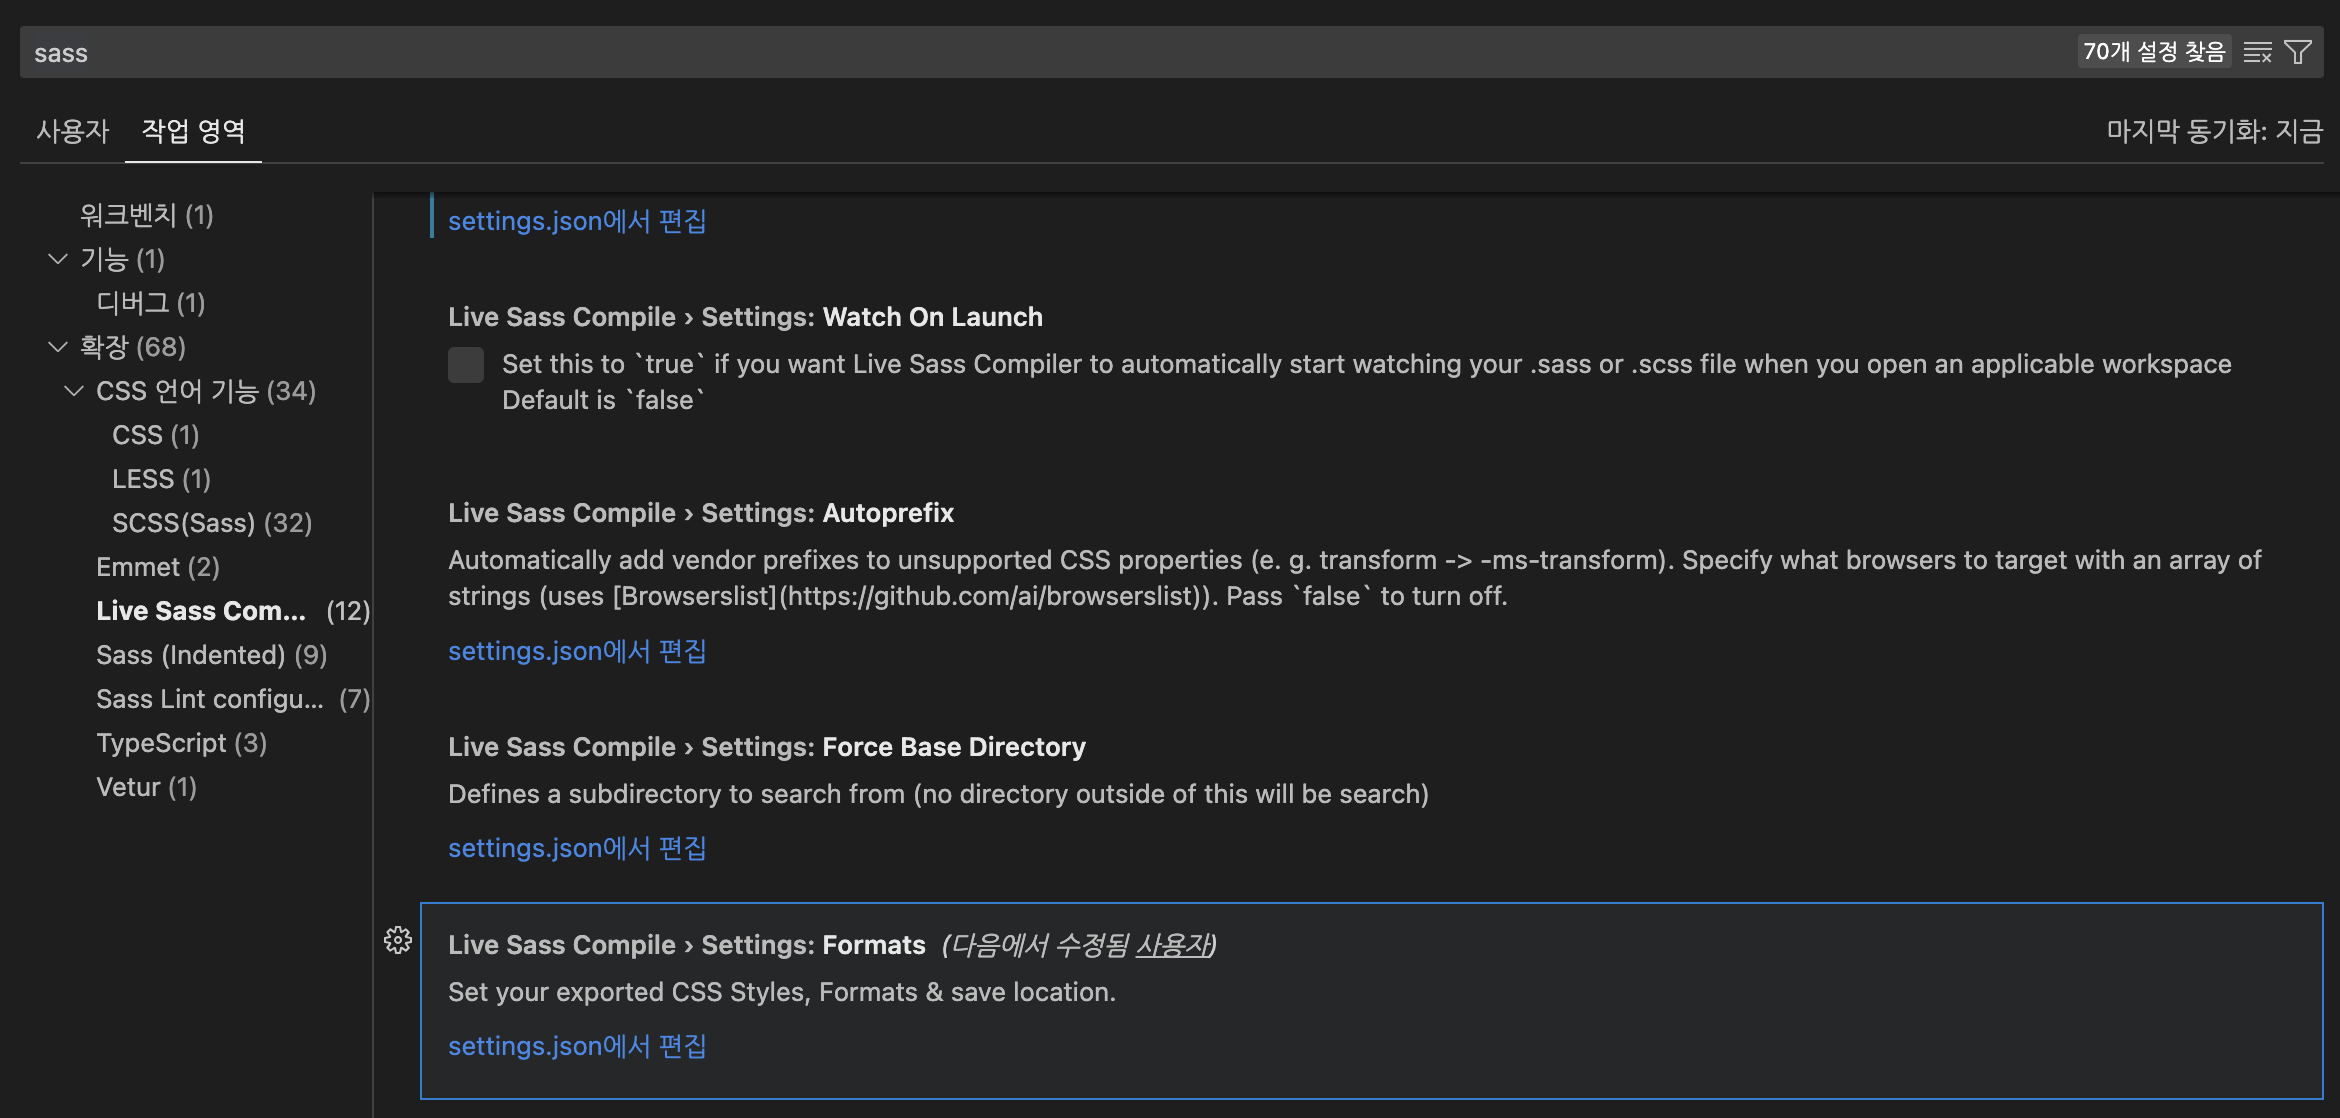
Task: Open the settings filter funnel icon
Action: [2298, 52]
